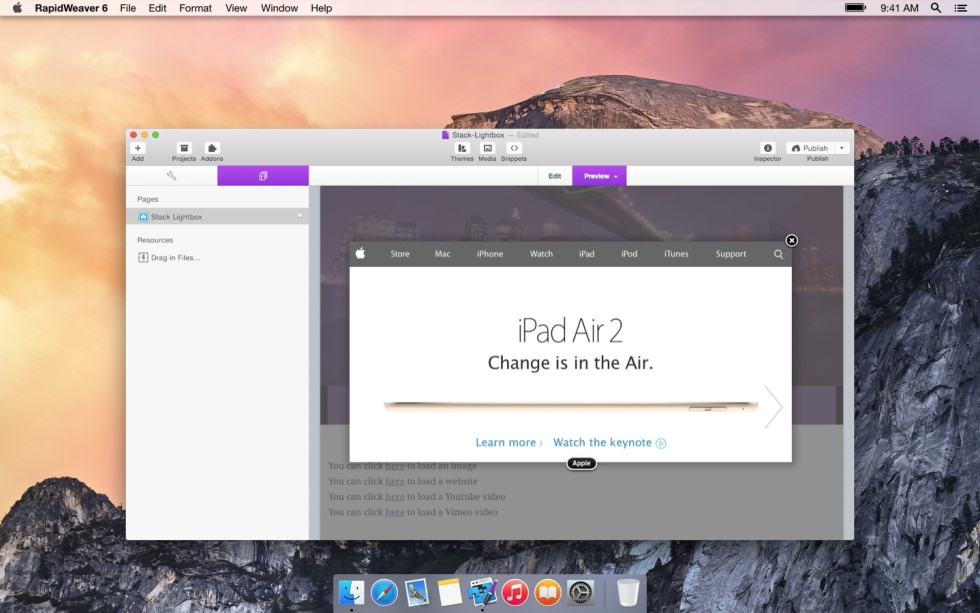This screenshot has width=980, height=613.
Task: Click the Learn more link
Action: click(x=509, y=442)
